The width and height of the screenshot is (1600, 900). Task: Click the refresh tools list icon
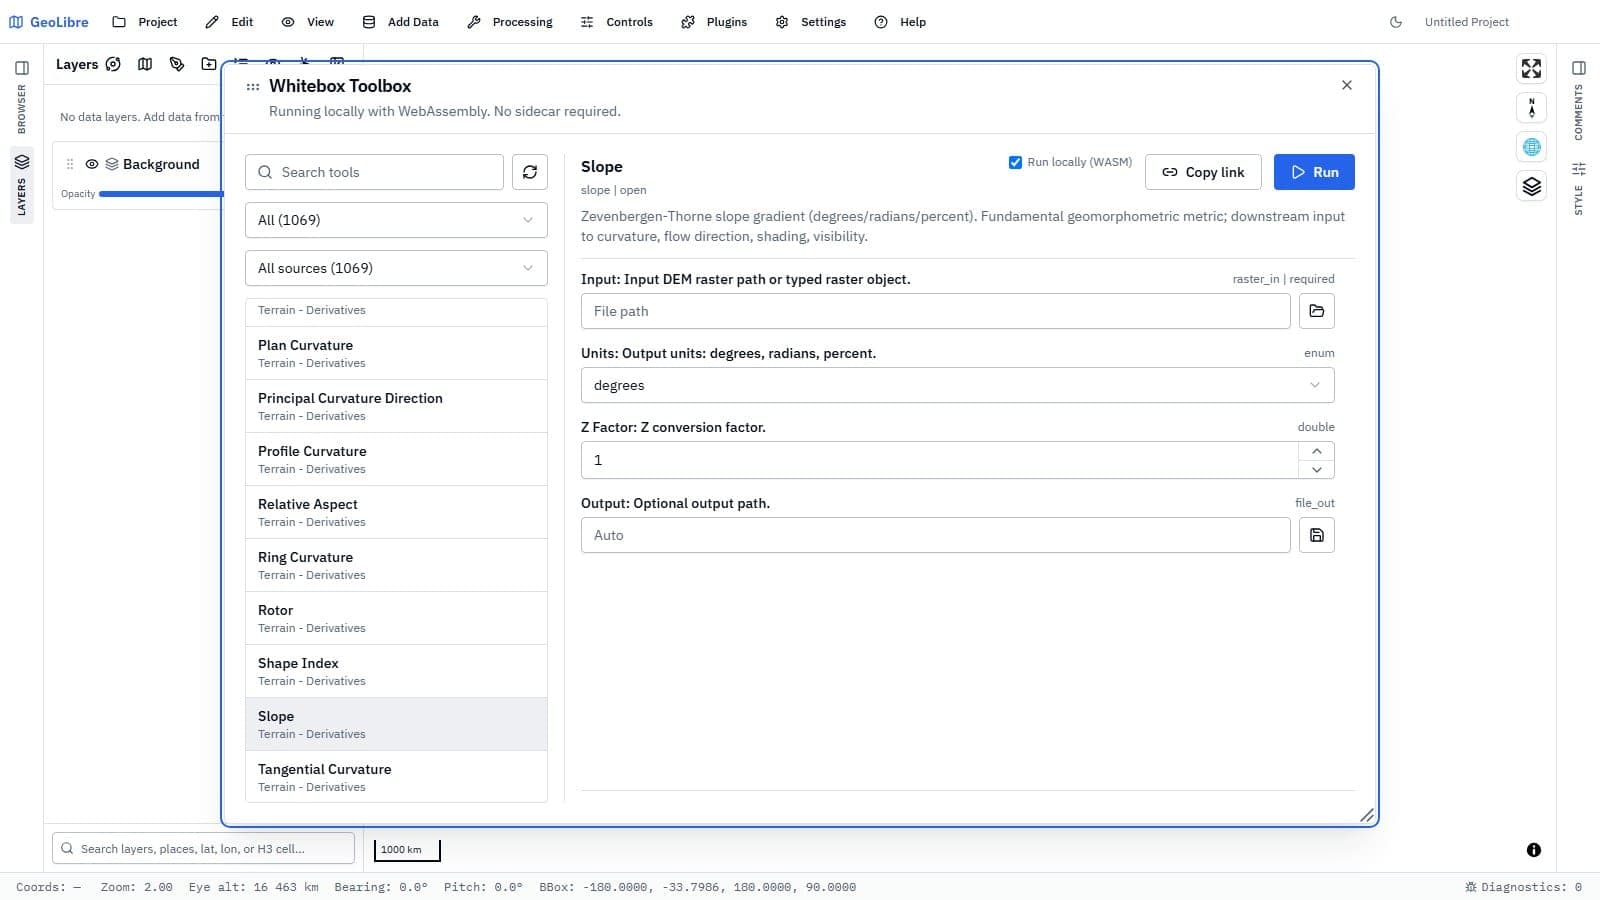coord(530,172)
